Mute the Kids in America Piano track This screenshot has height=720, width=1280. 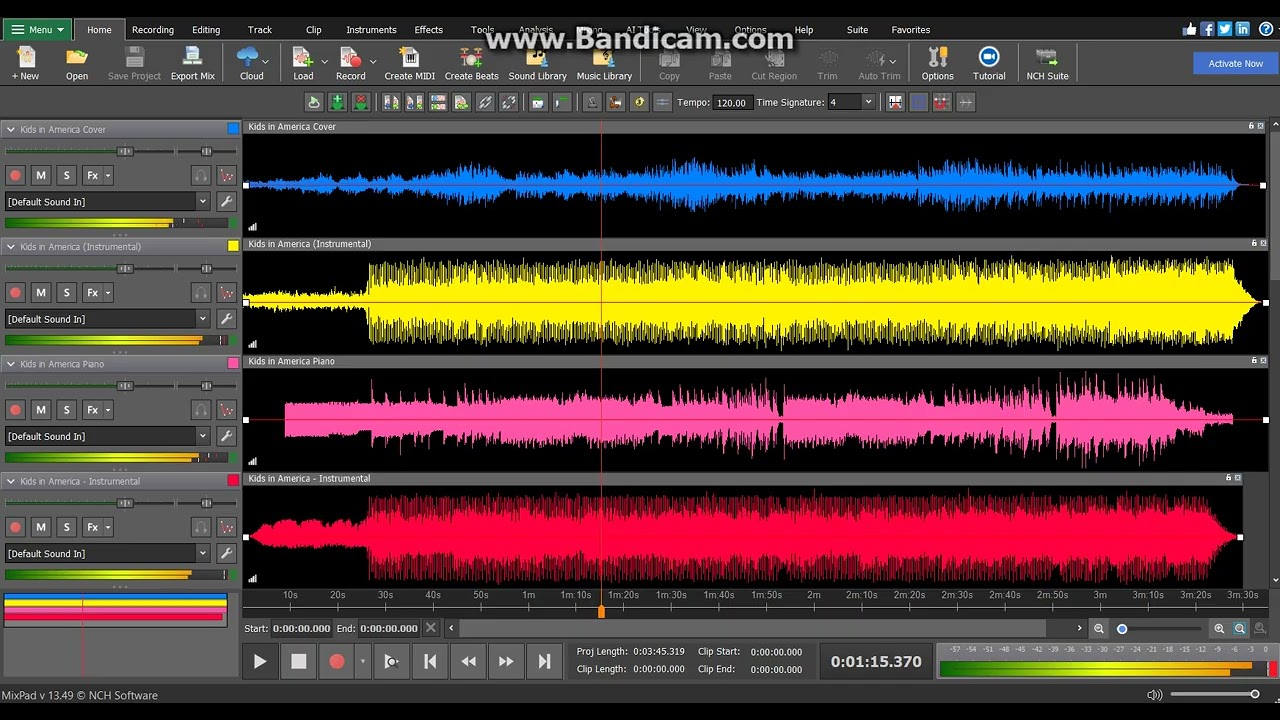point(41,409)
